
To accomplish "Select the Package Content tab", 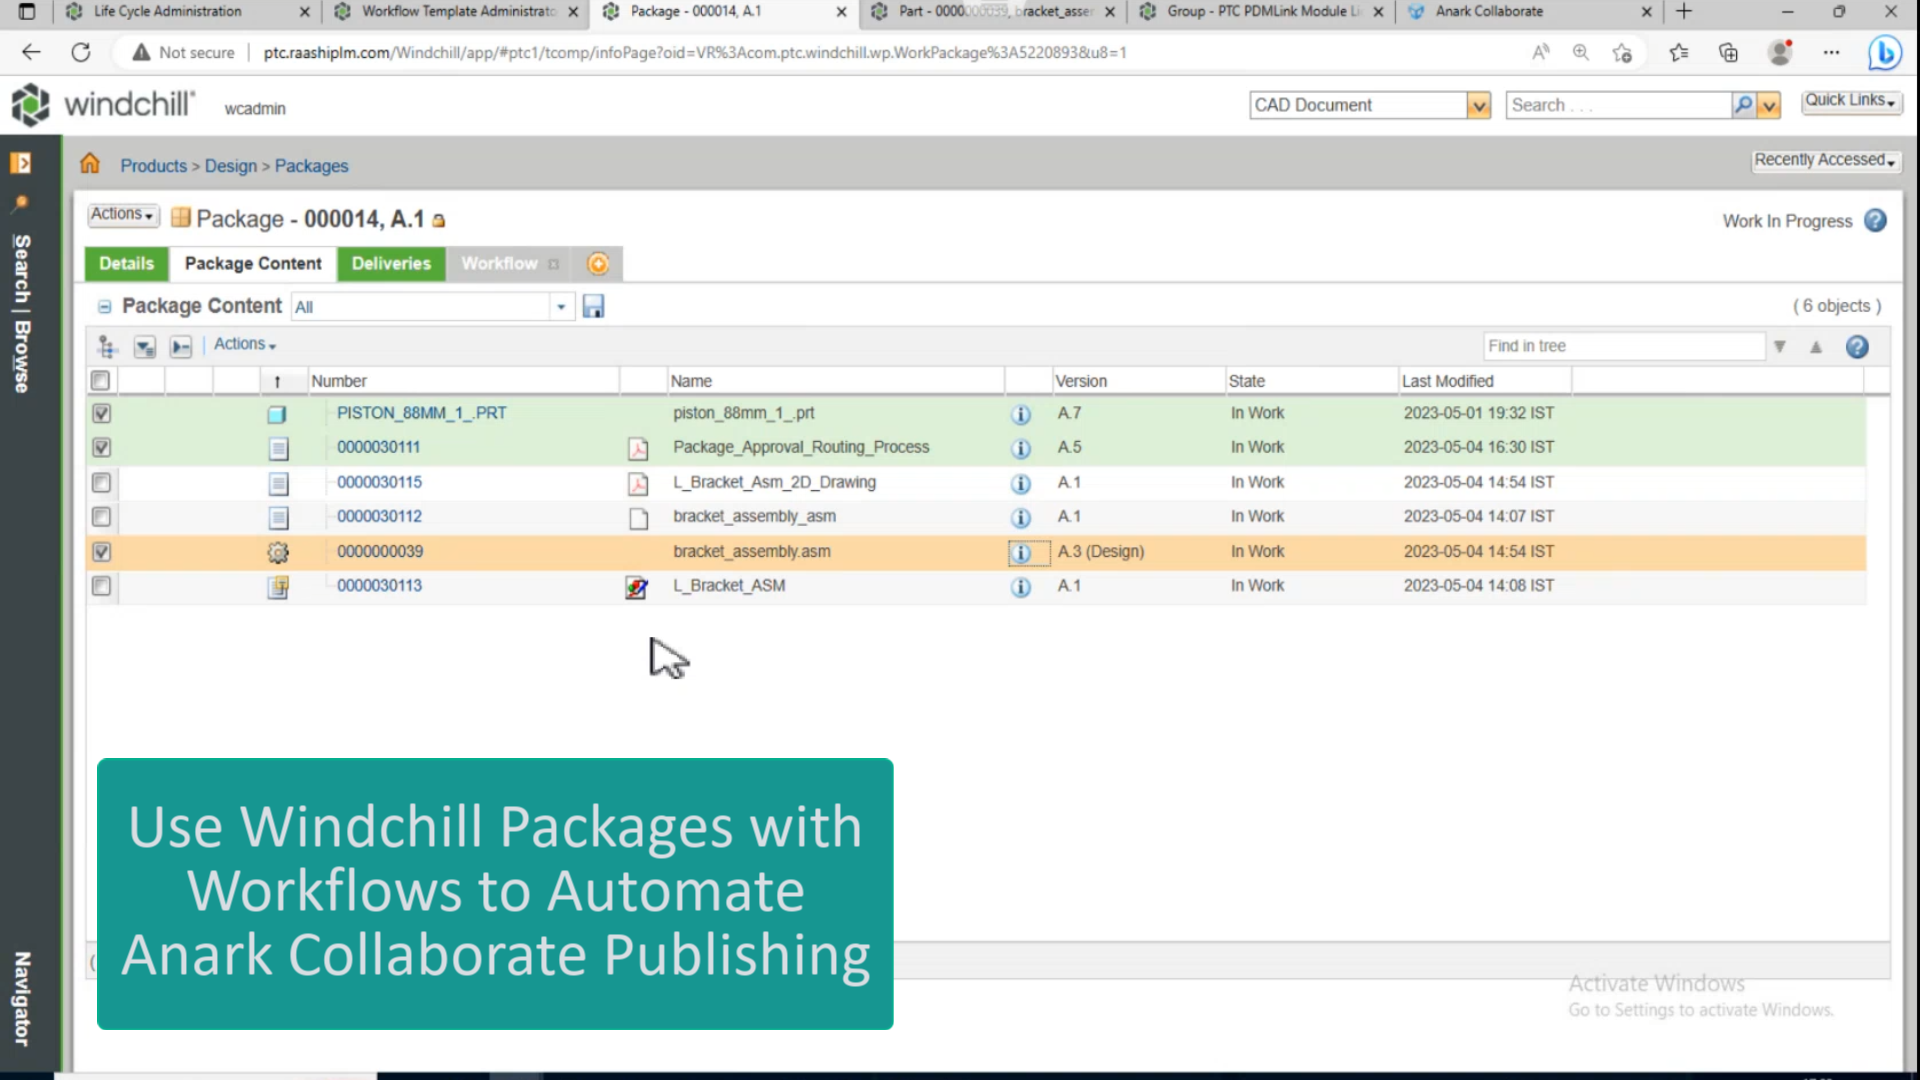I will pos(253,264).
